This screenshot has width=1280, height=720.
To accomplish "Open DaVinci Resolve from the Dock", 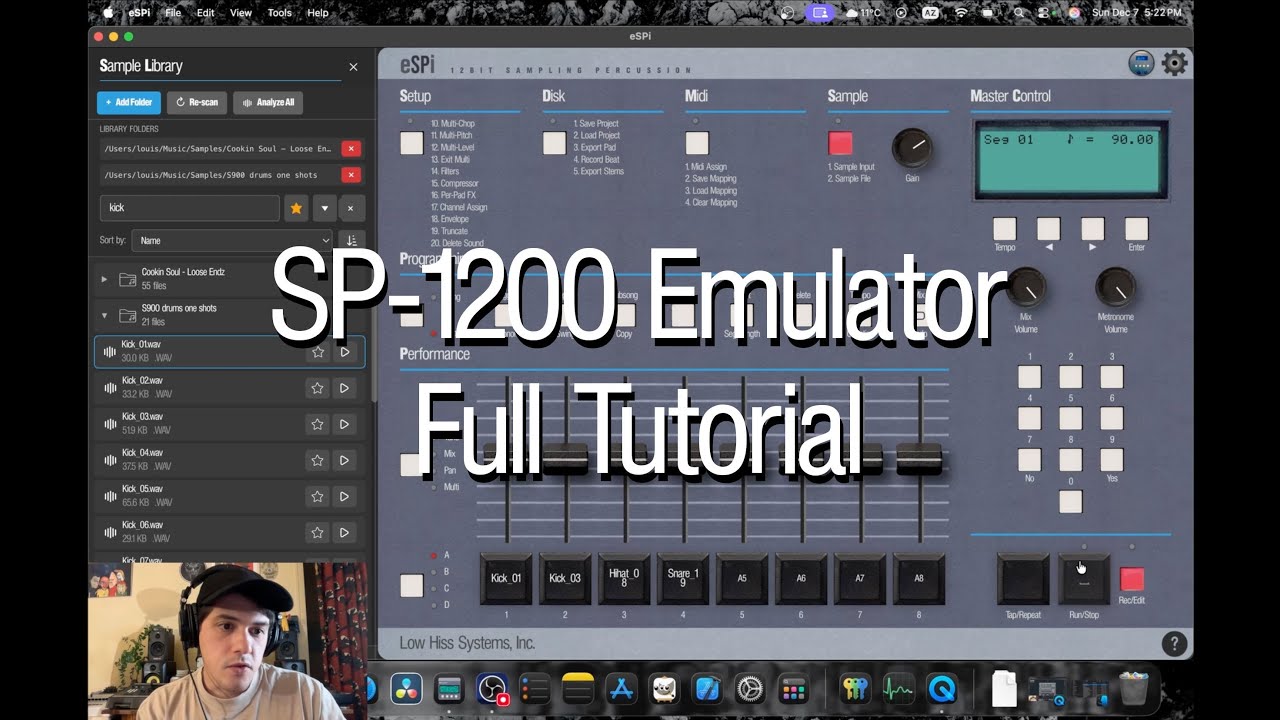I will click(406, 688).
